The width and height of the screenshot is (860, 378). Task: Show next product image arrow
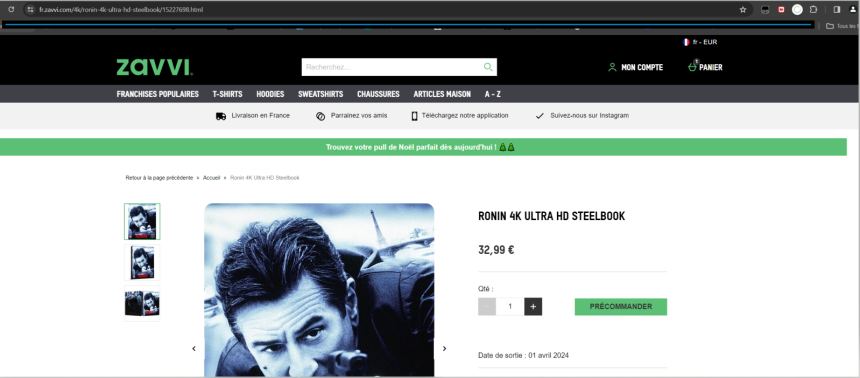(444, 348)
